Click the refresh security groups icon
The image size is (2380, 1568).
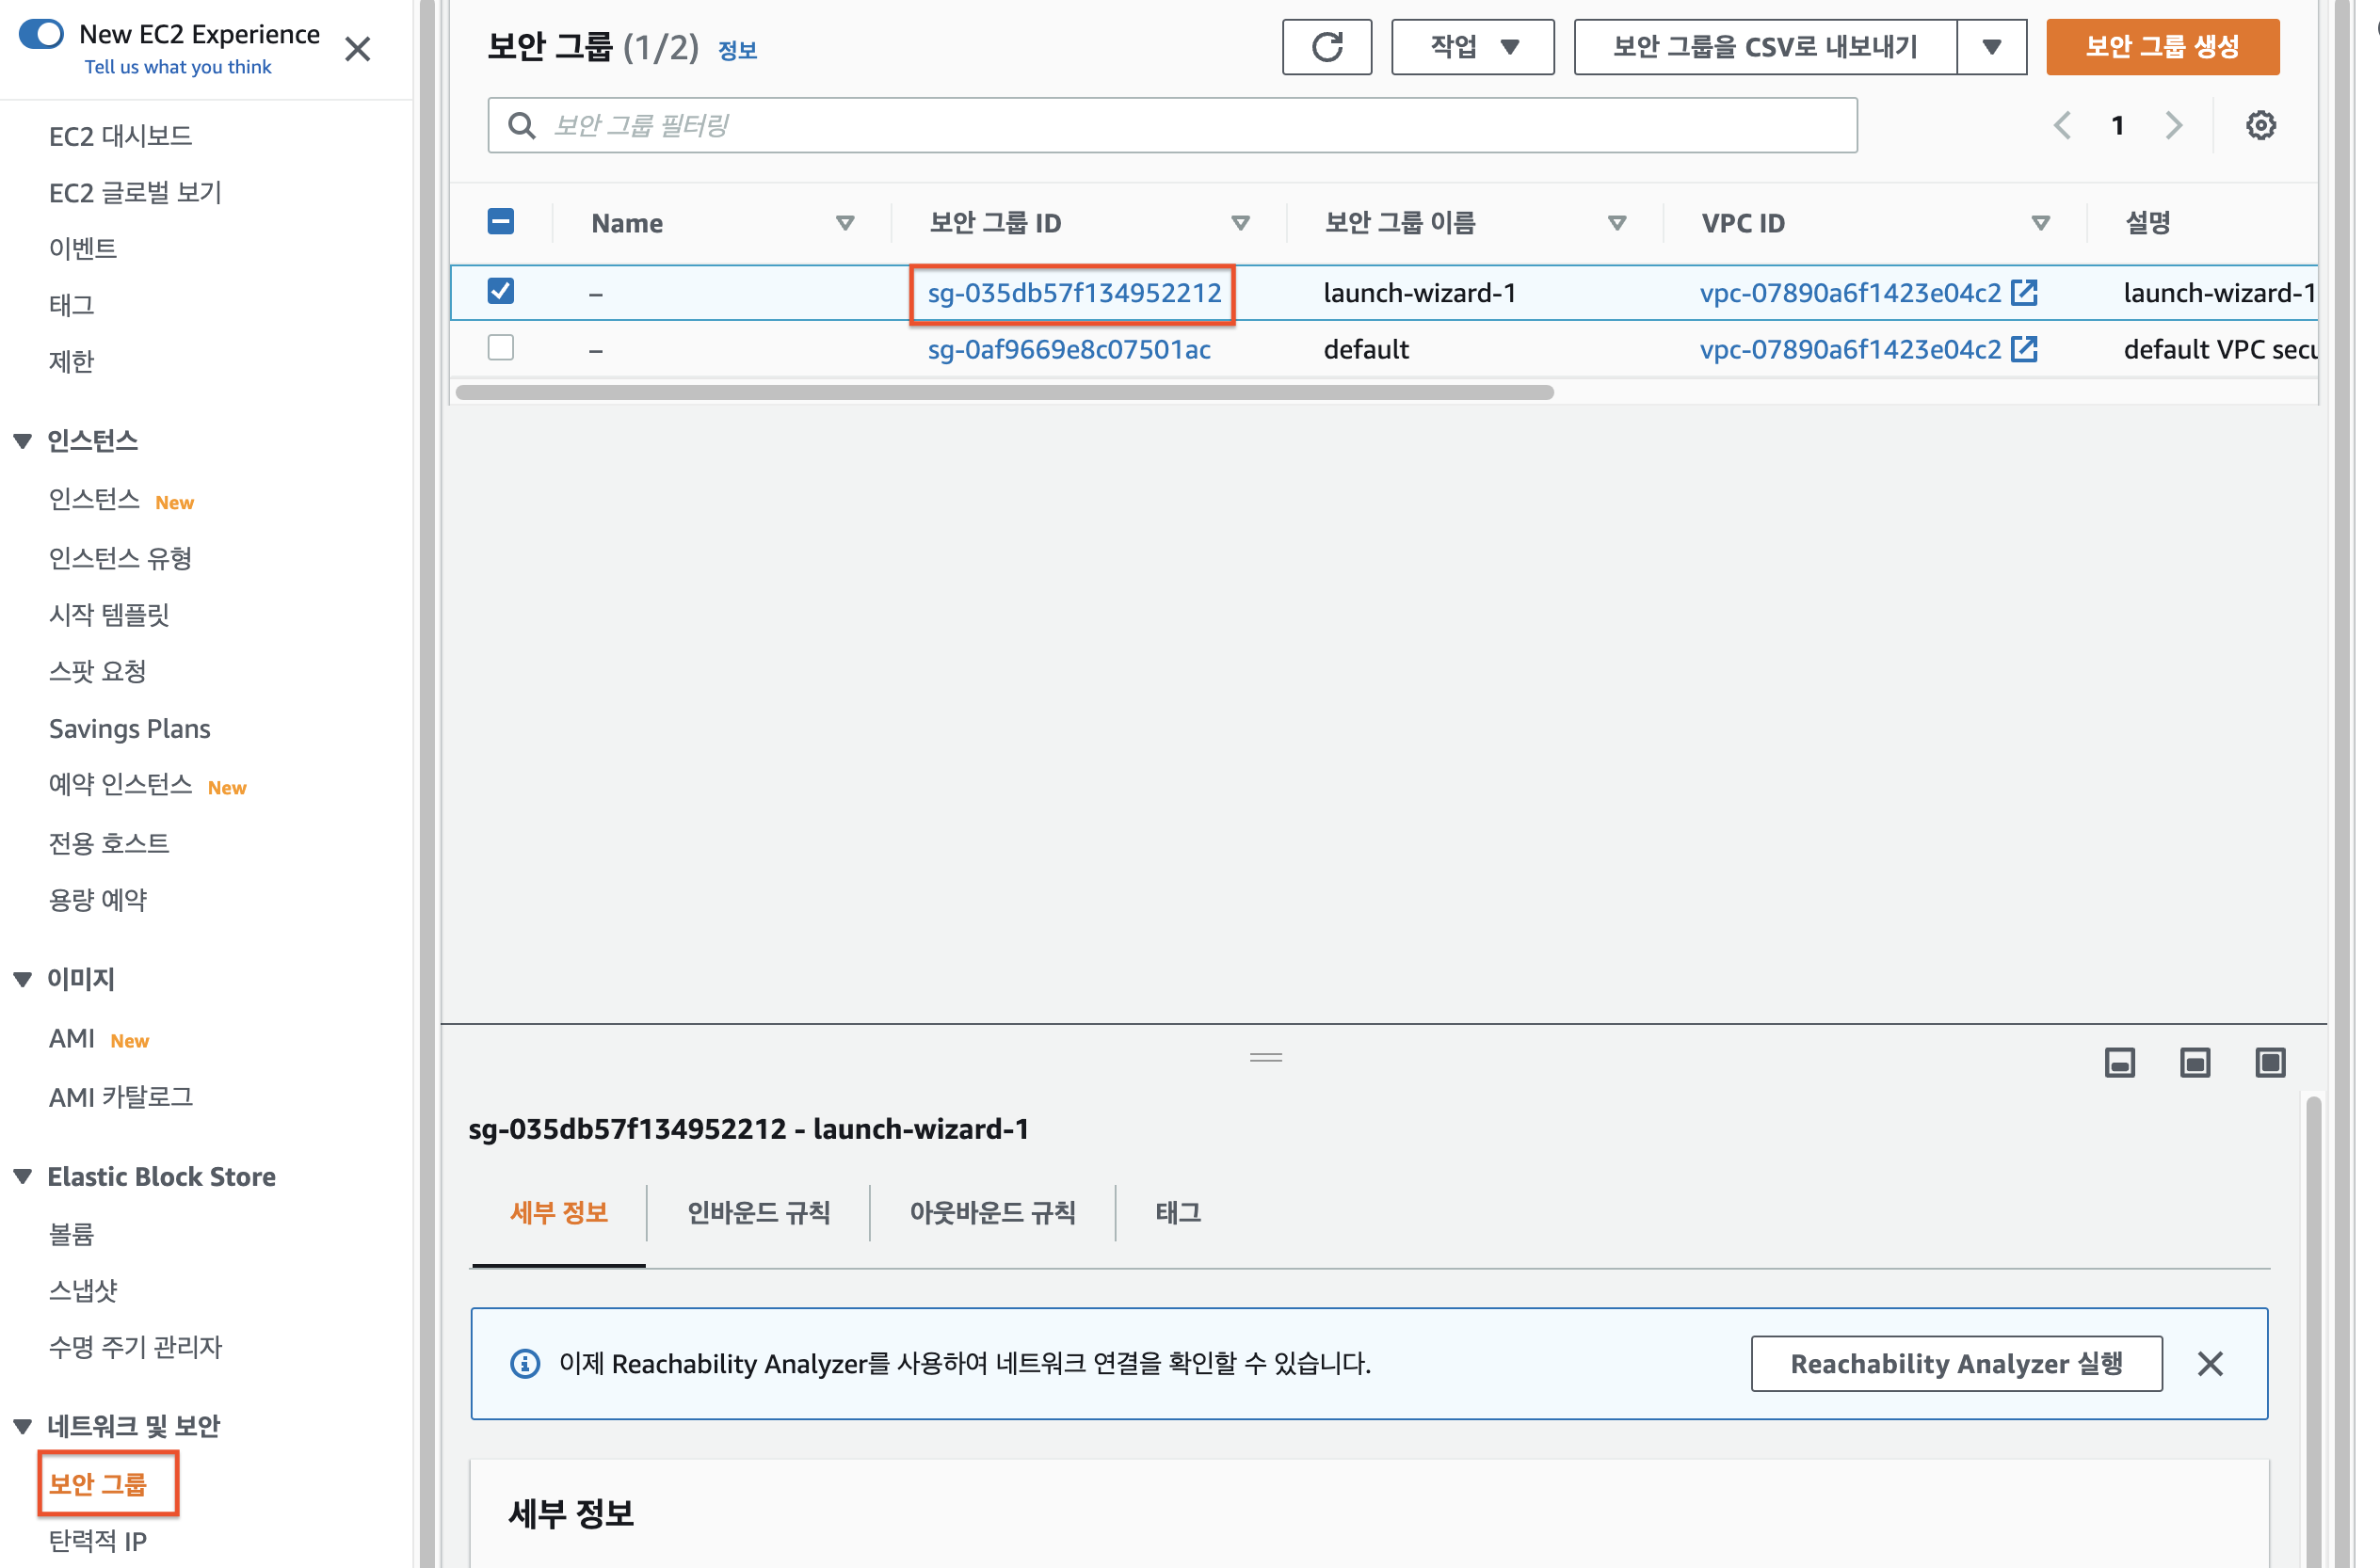coord(1326,47)
